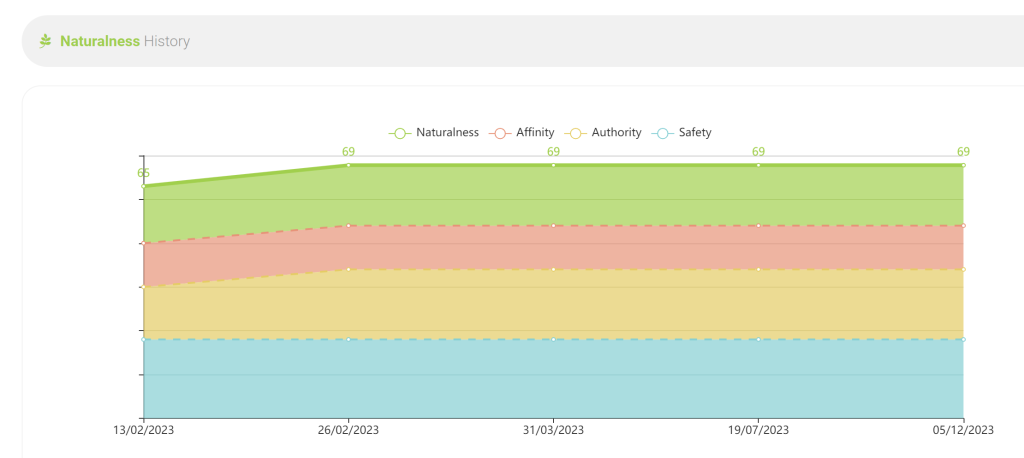This screenshot has height=458, width=1024.
Task: Click Affinity data point at 26/02/2023
Action: coord(348,226)
